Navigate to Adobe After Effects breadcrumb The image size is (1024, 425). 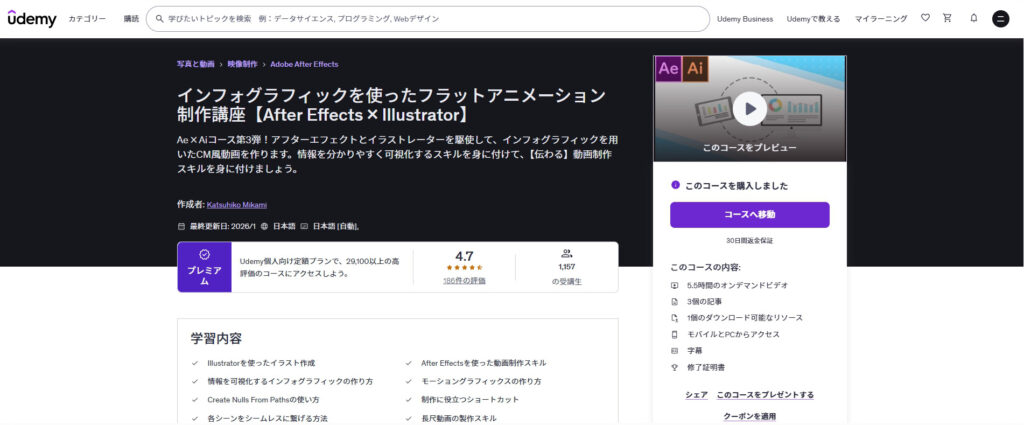[304, 64]
